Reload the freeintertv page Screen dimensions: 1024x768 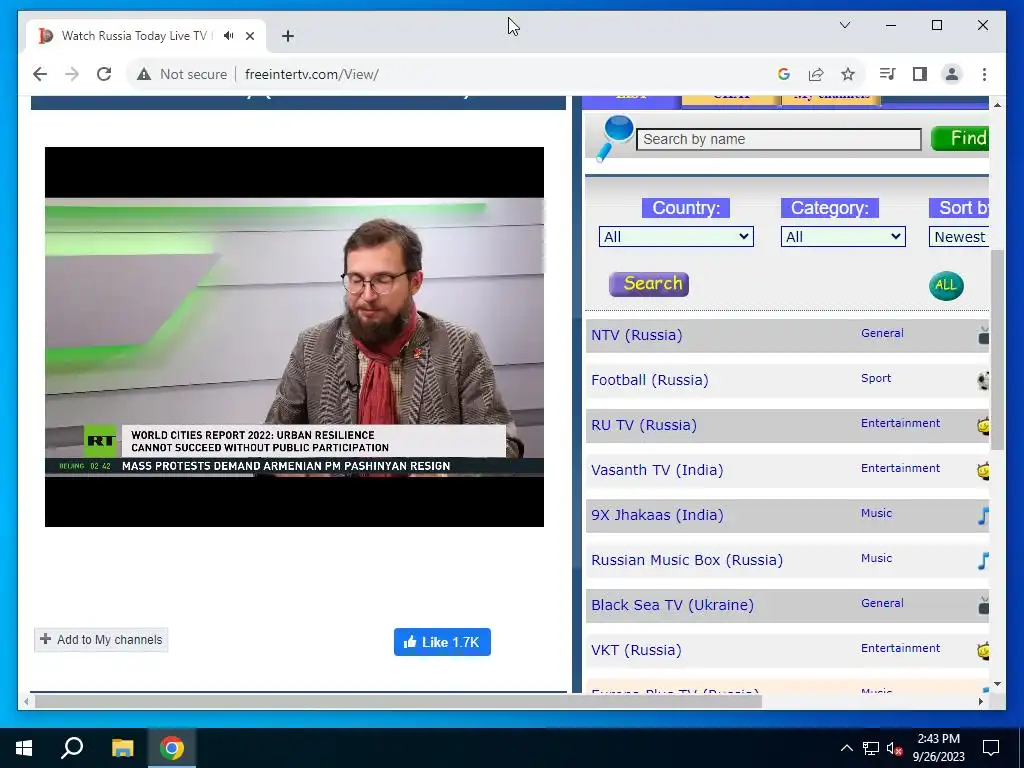tap(104, 74)
